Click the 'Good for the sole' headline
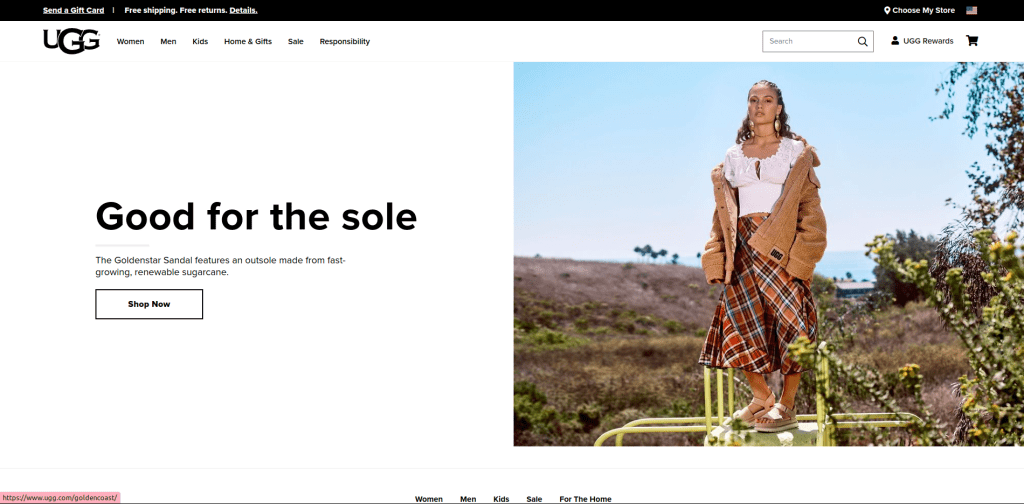 pyautogui.click(x=256, y=216)
